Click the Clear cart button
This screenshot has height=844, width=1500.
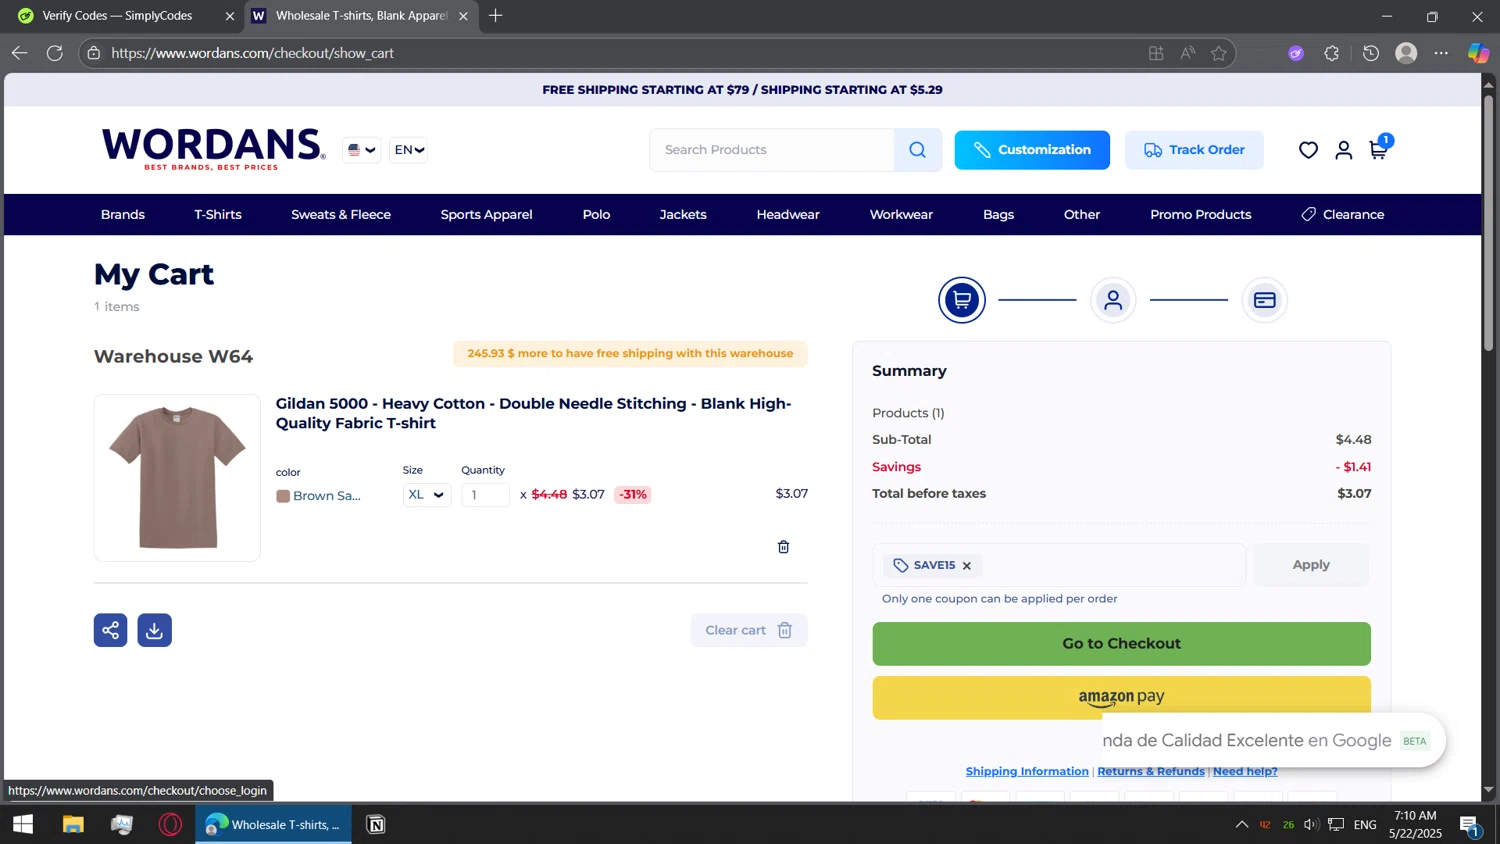click(x=749, y=630)
